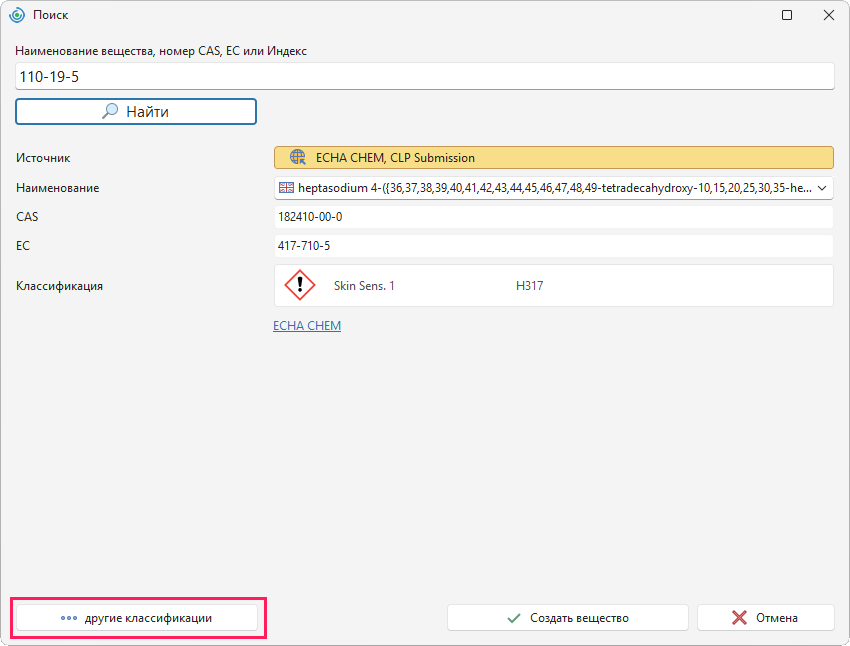Click the UK flag icon in name field
The width and height of the screenshot is (850, 646).
point(286,188)
